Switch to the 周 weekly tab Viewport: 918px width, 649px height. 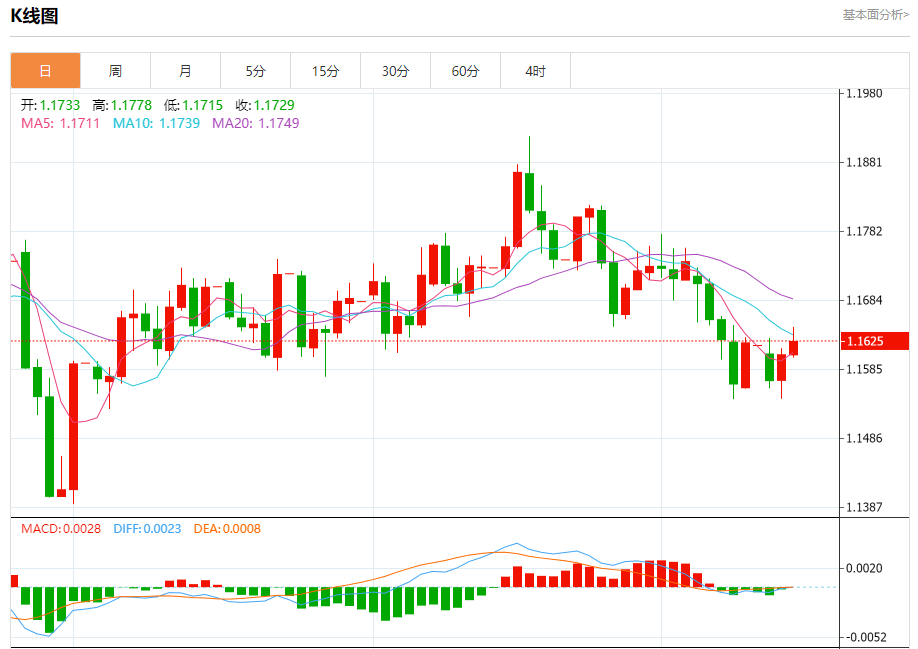(115, 71)
